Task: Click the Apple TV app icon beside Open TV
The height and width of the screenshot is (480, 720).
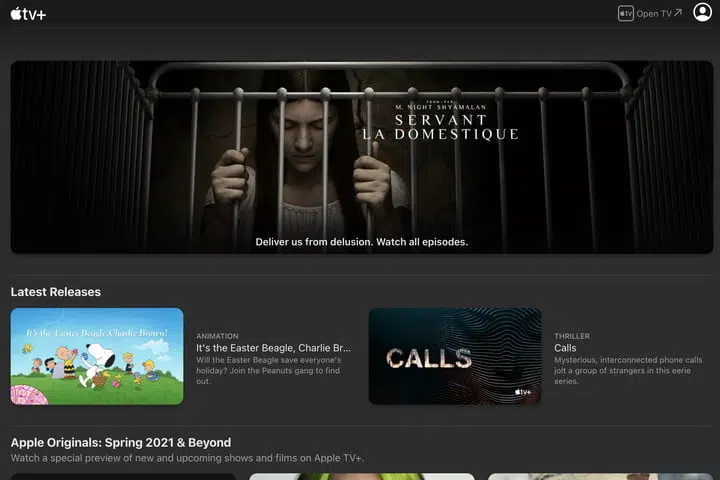Action: (625, 14)
